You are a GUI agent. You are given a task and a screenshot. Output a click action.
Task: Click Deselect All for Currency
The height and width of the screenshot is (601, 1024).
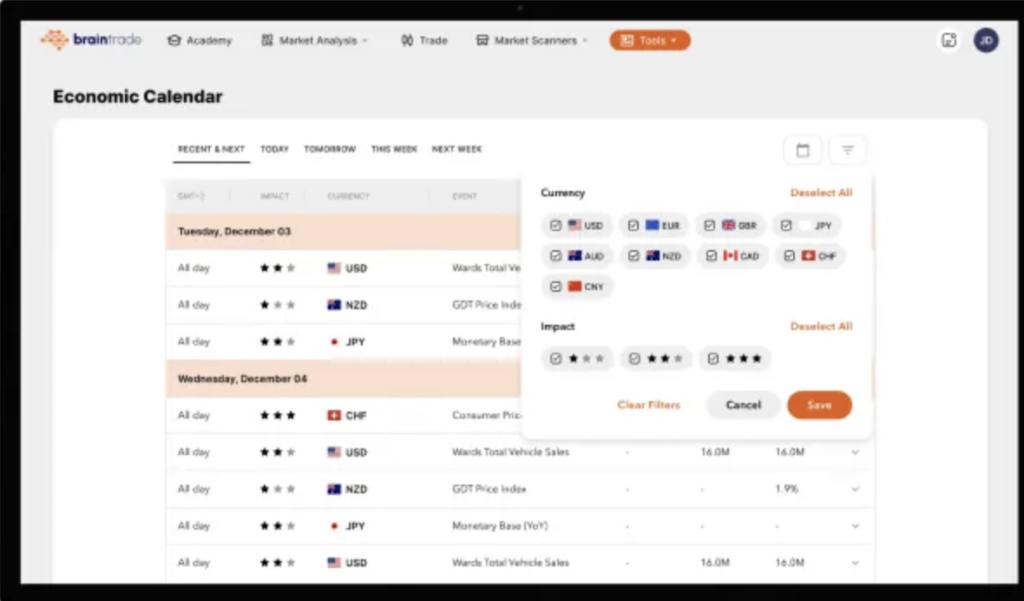[x=821, y=193]
